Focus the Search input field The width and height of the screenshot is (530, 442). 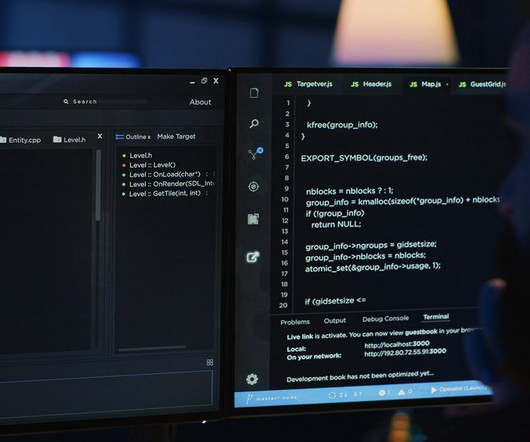(x=105, y=101)
